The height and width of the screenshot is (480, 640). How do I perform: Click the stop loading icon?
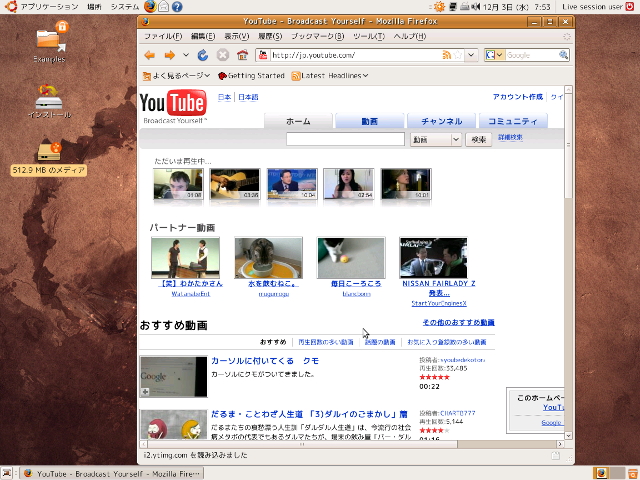point(222,55)
